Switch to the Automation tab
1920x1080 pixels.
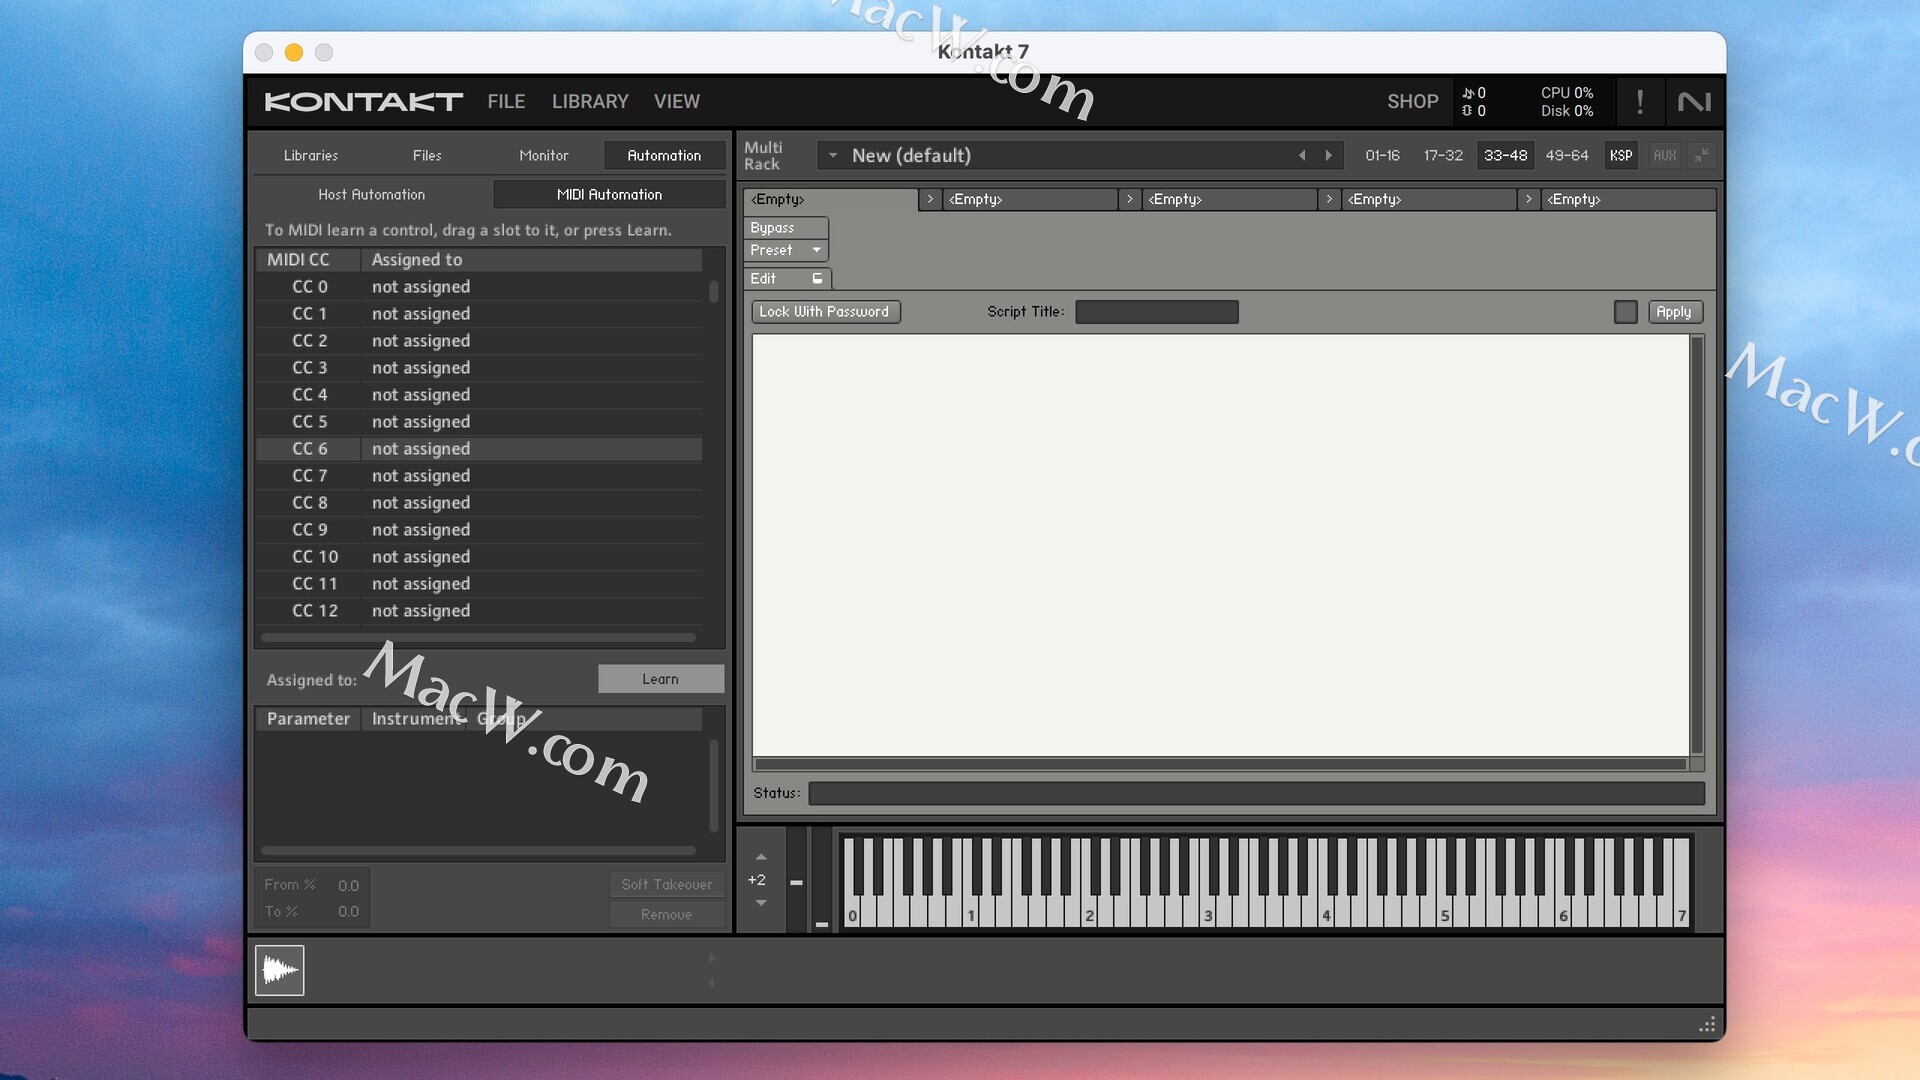pyautogui.click(x=664, y=155)
